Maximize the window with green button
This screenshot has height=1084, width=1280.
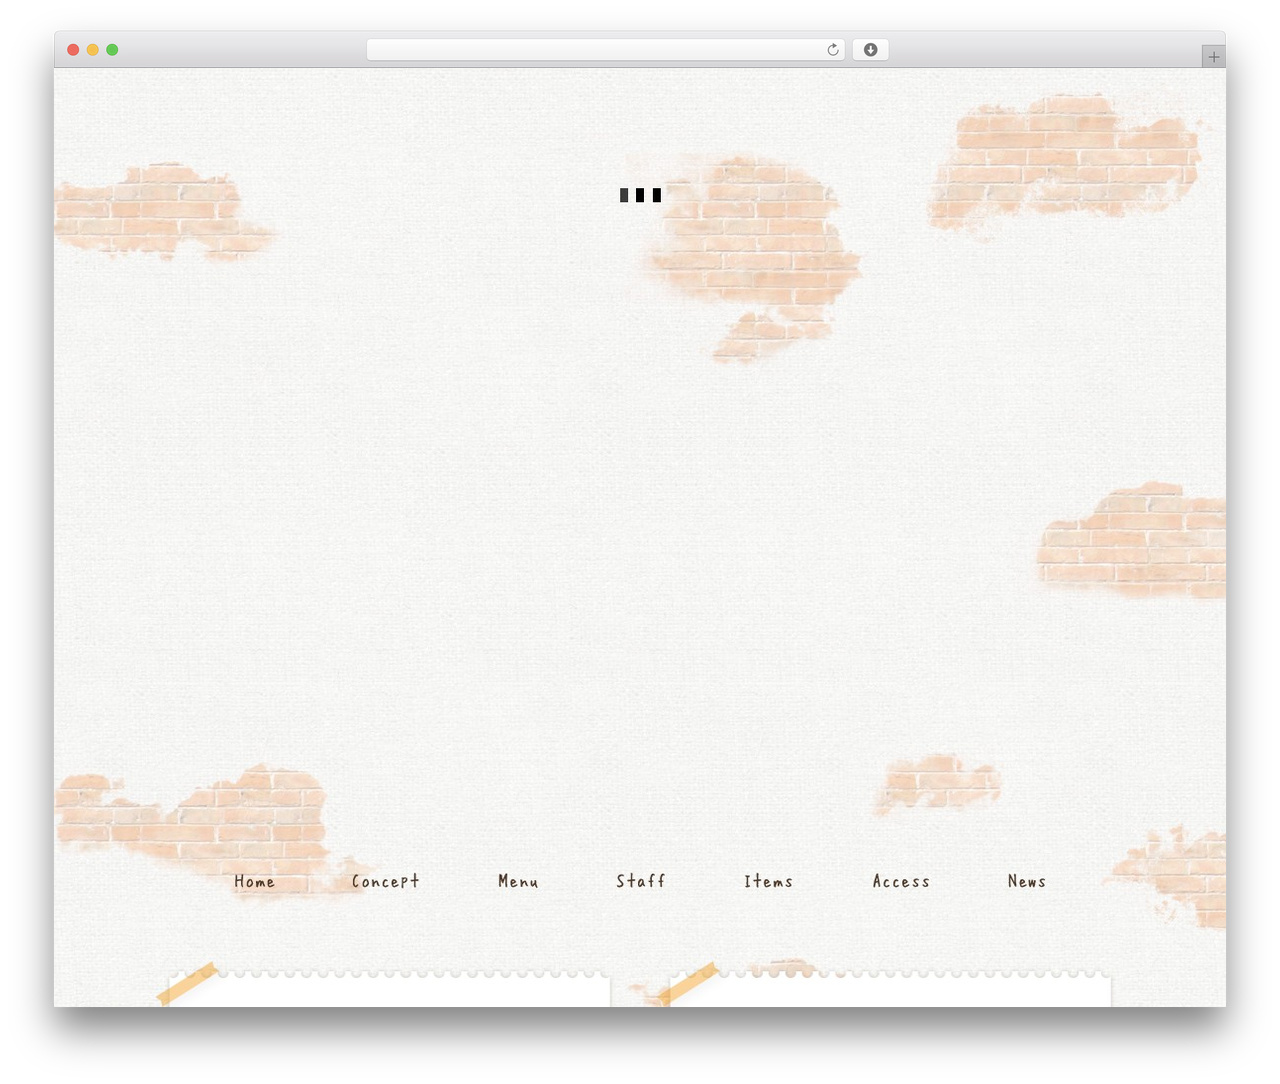[112, 50]
